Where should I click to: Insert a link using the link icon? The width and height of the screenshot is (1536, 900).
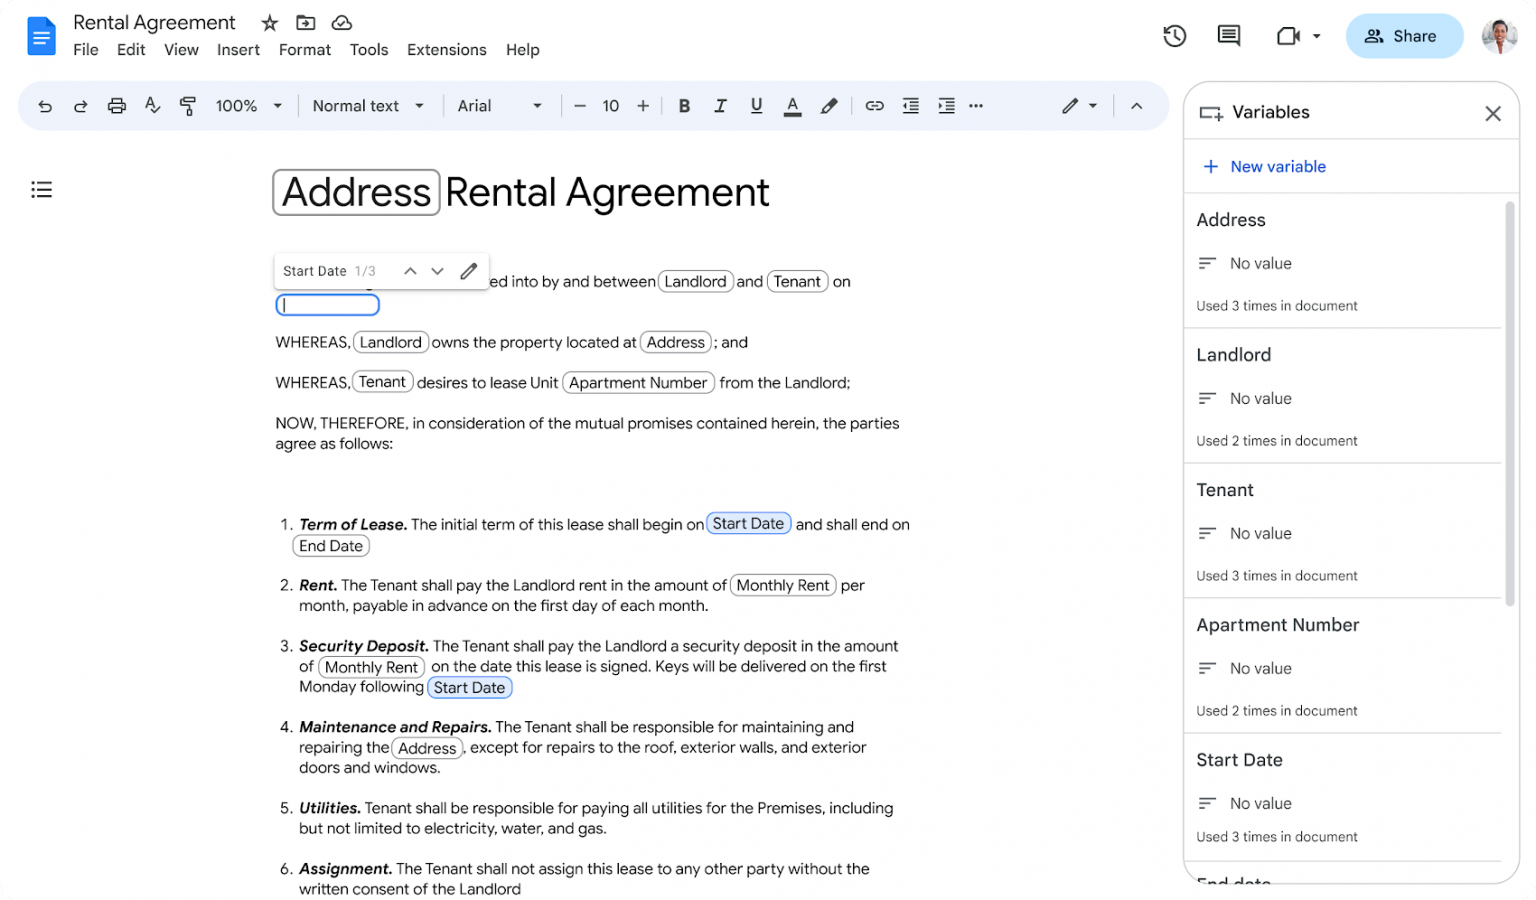pos(874,105)
